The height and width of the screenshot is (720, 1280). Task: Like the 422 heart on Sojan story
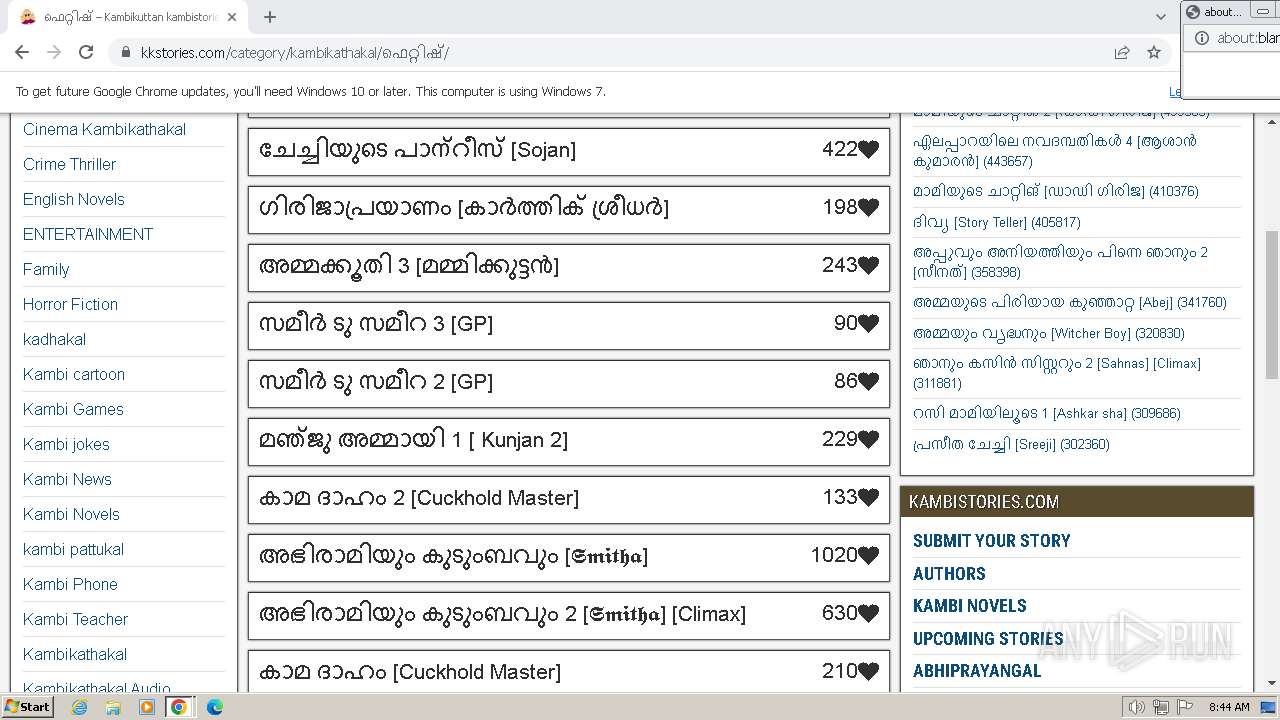(x=868, y=150)
